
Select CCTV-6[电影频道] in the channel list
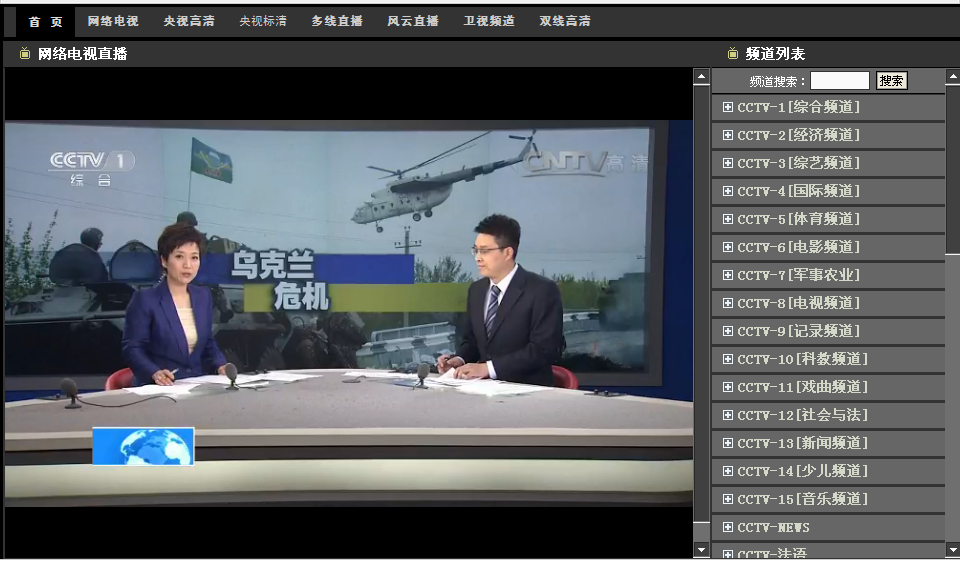click(798, 247)
